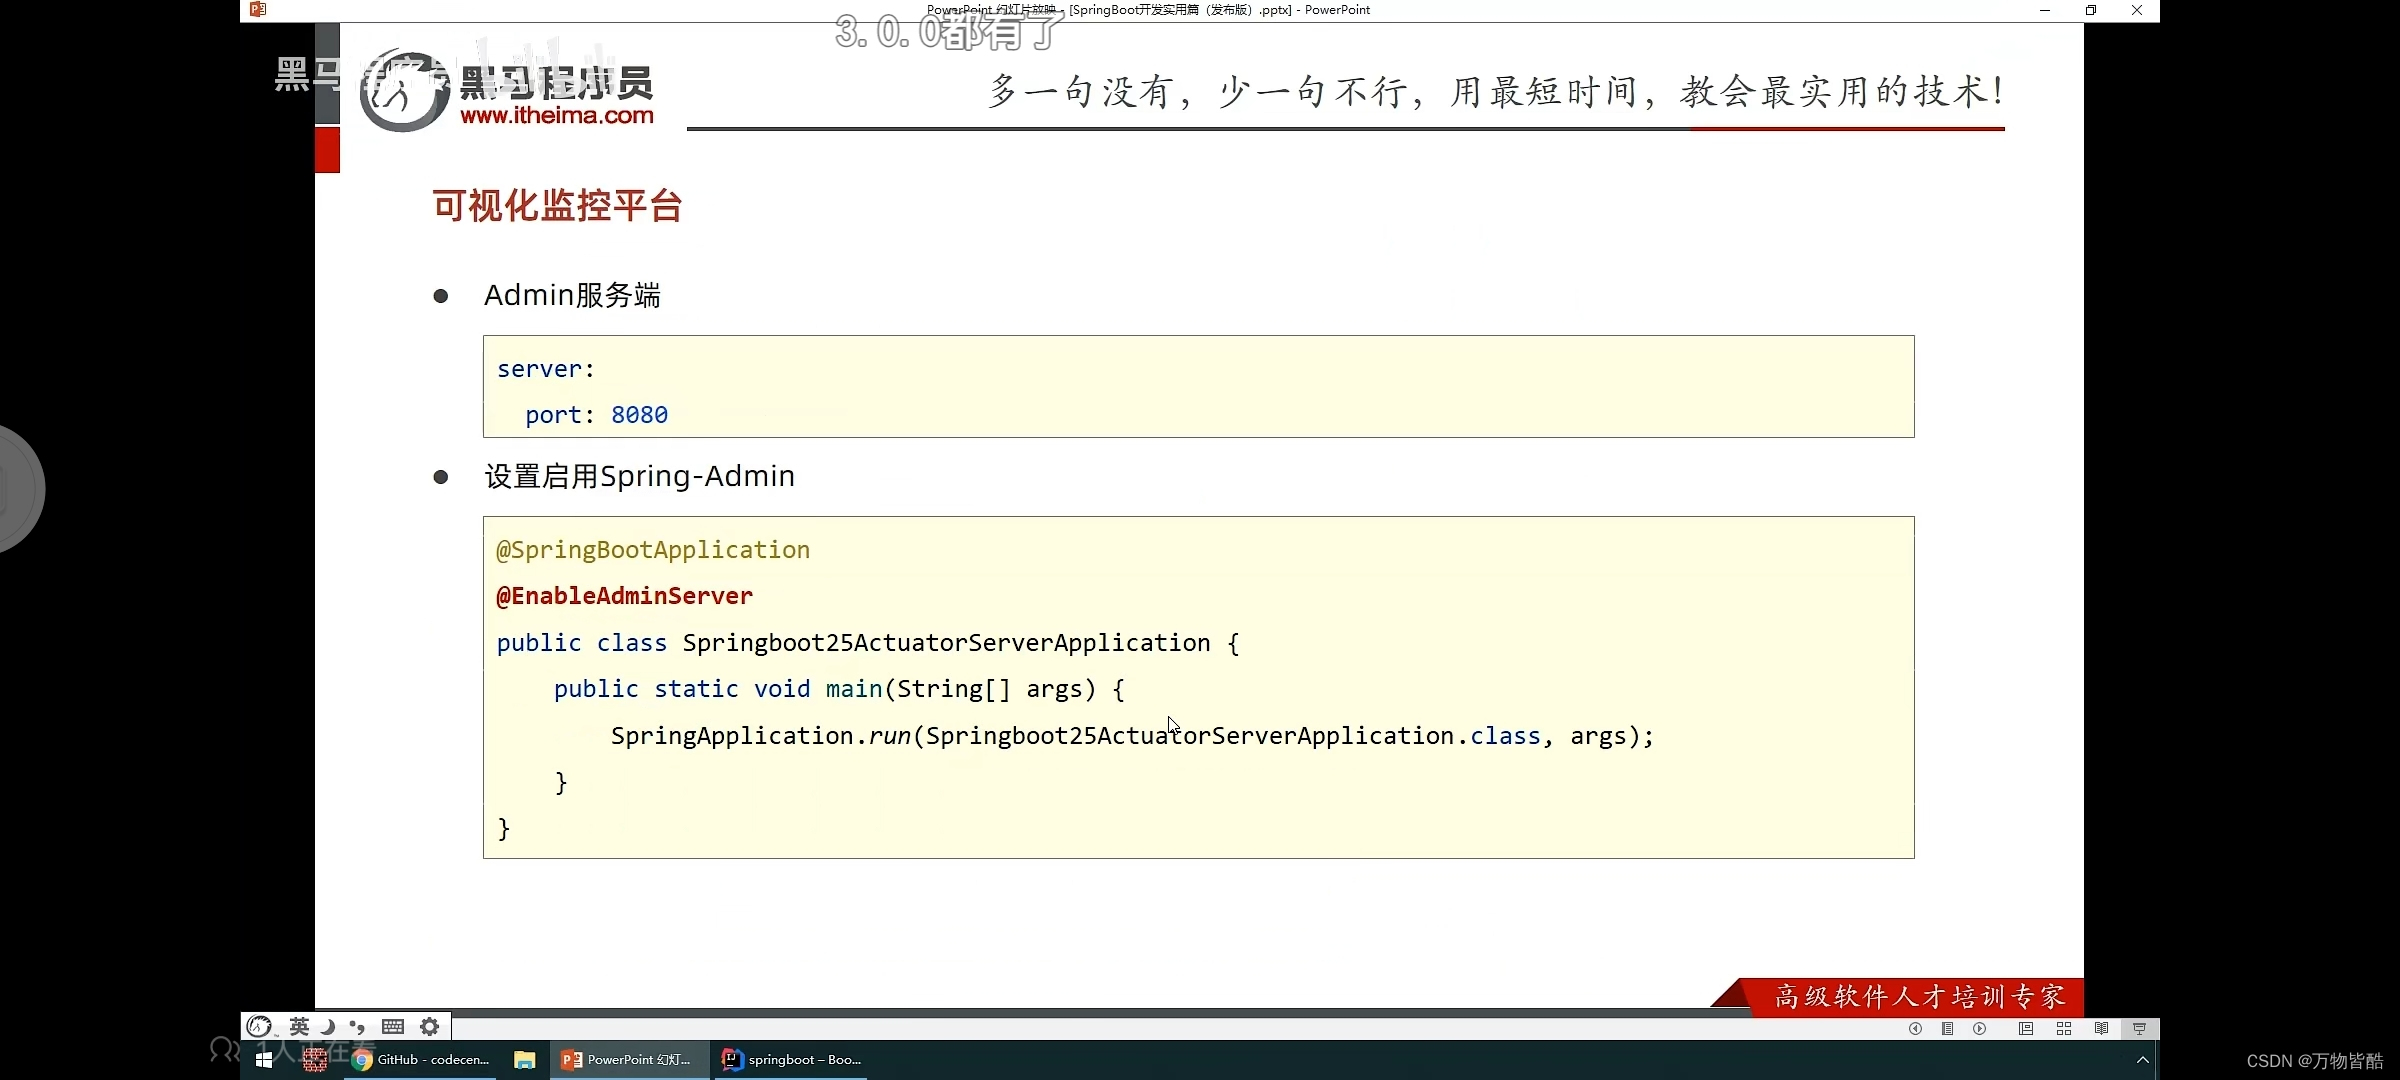Viewport: 2400px width, 1080px height.
Task: Open the slide list menu icon
Action: tap(1947, 1028)
